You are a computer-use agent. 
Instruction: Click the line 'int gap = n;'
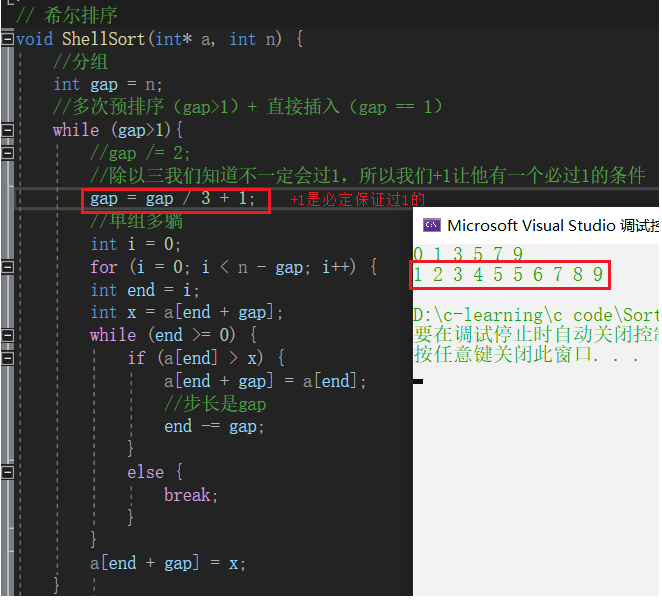(108, 84)
